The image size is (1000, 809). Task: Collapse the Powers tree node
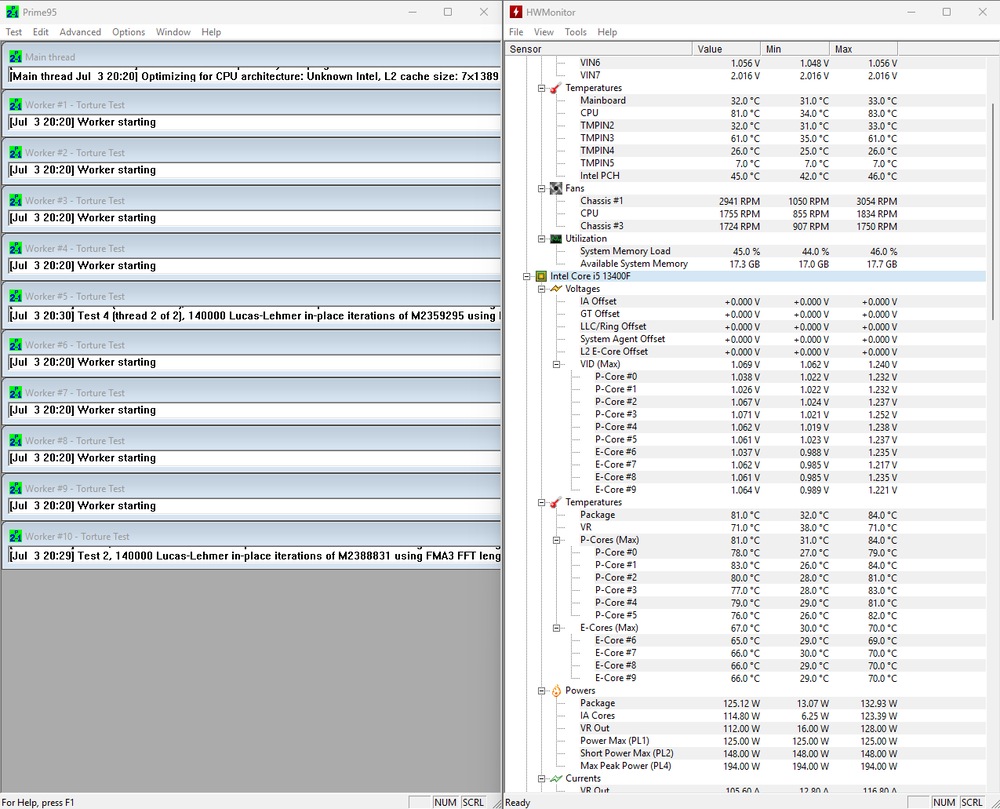[x=541, y=690]
